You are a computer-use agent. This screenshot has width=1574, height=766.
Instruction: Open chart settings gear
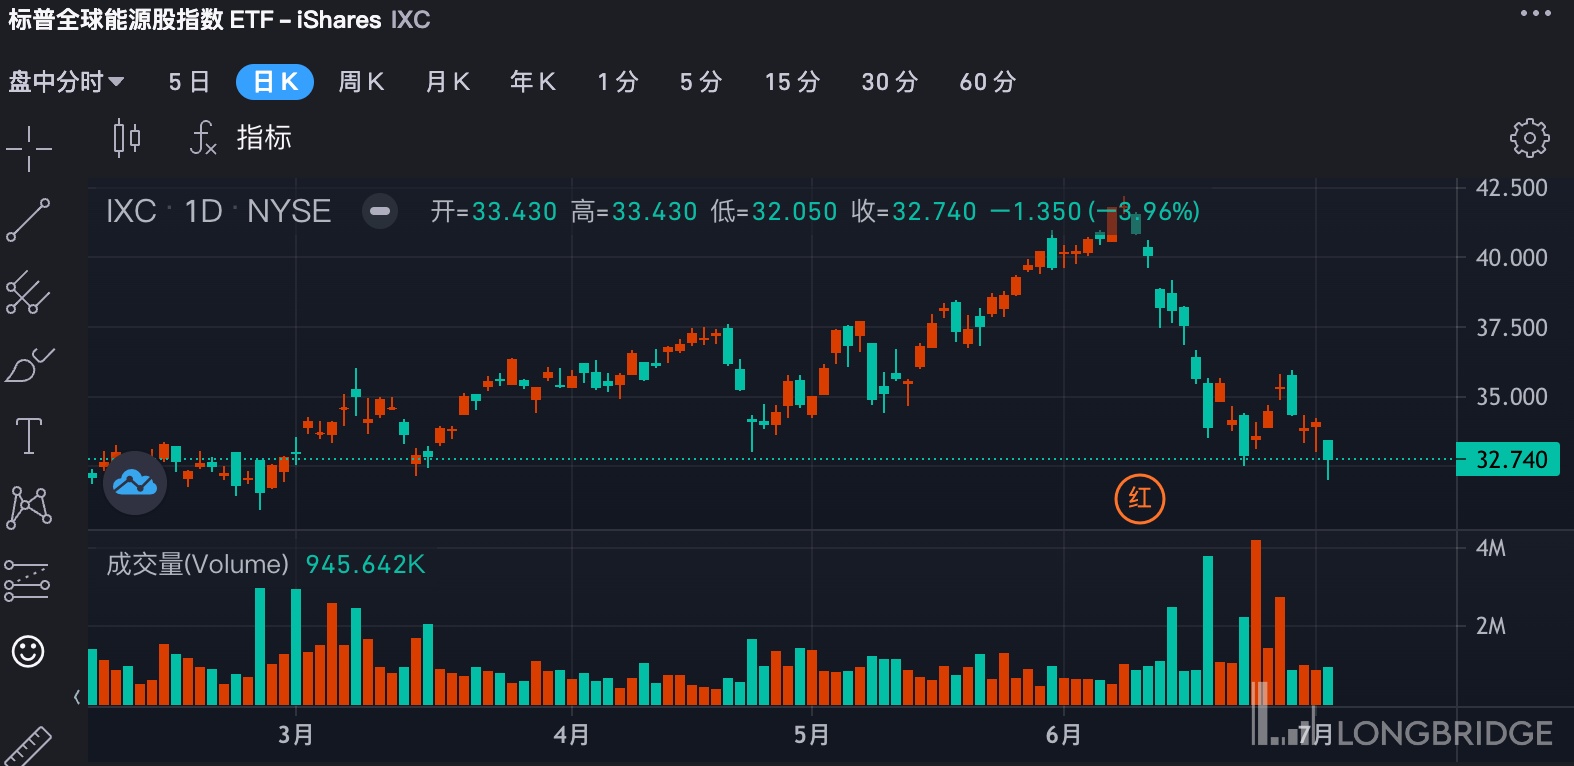[1529, 138]
